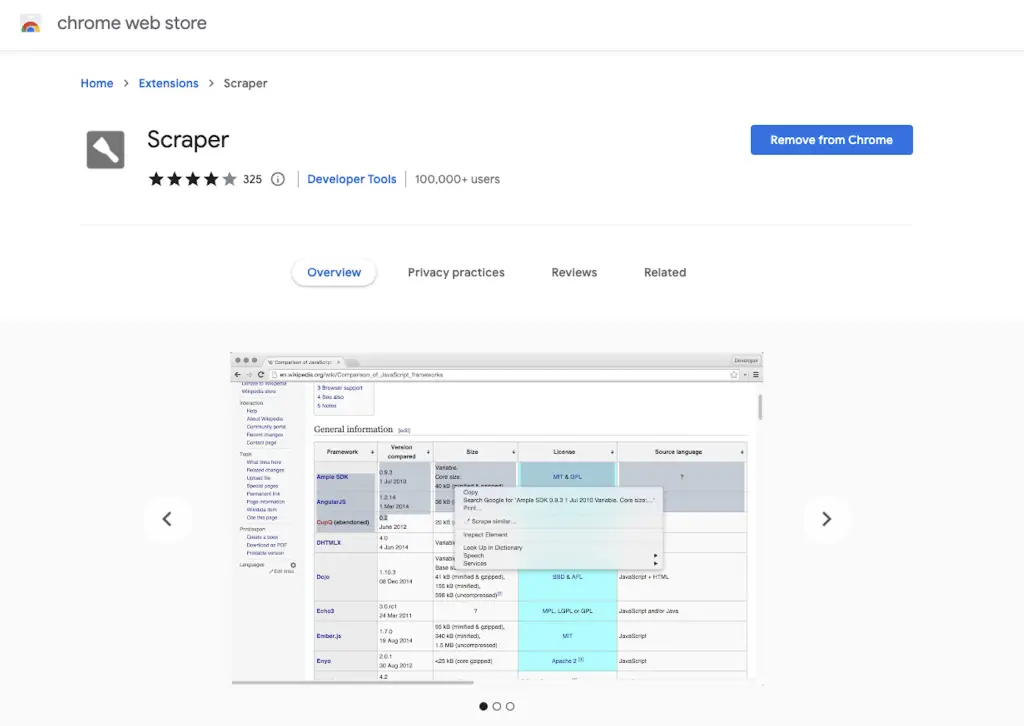Switch to the Privacy practices tab
The image size is (1024, 726).
click(456, 272)
